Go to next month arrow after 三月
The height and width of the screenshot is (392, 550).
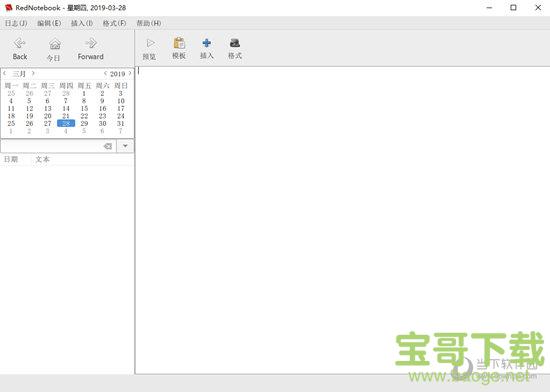coord(33,73)
